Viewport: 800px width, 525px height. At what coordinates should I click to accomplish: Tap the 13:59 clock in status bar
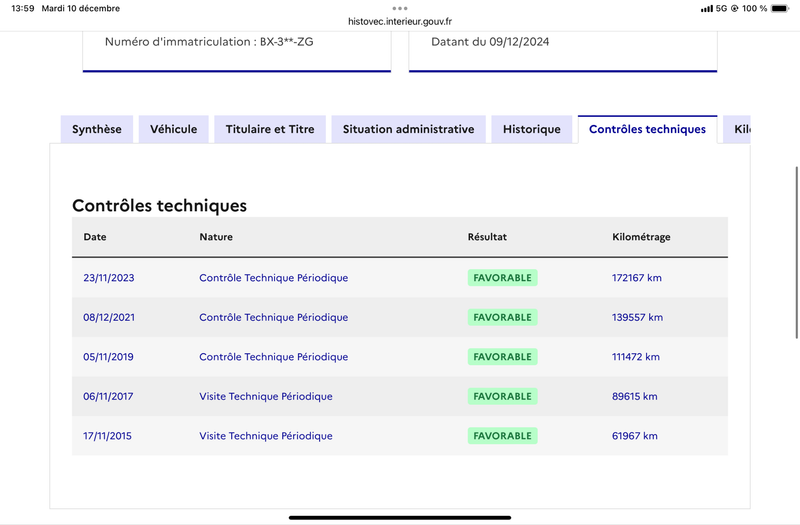22,8
